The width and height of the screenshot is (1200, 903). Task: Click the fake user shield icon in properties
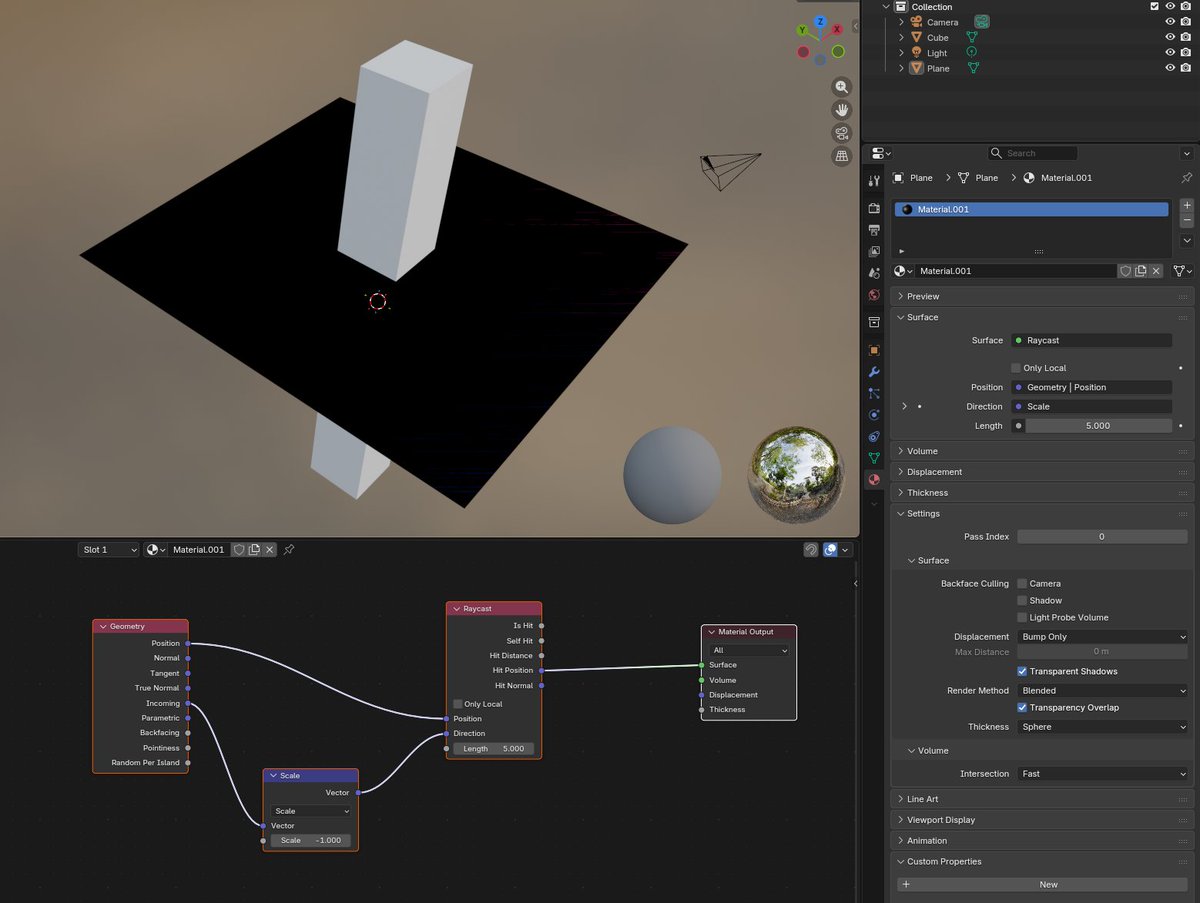coord(1125,271)
